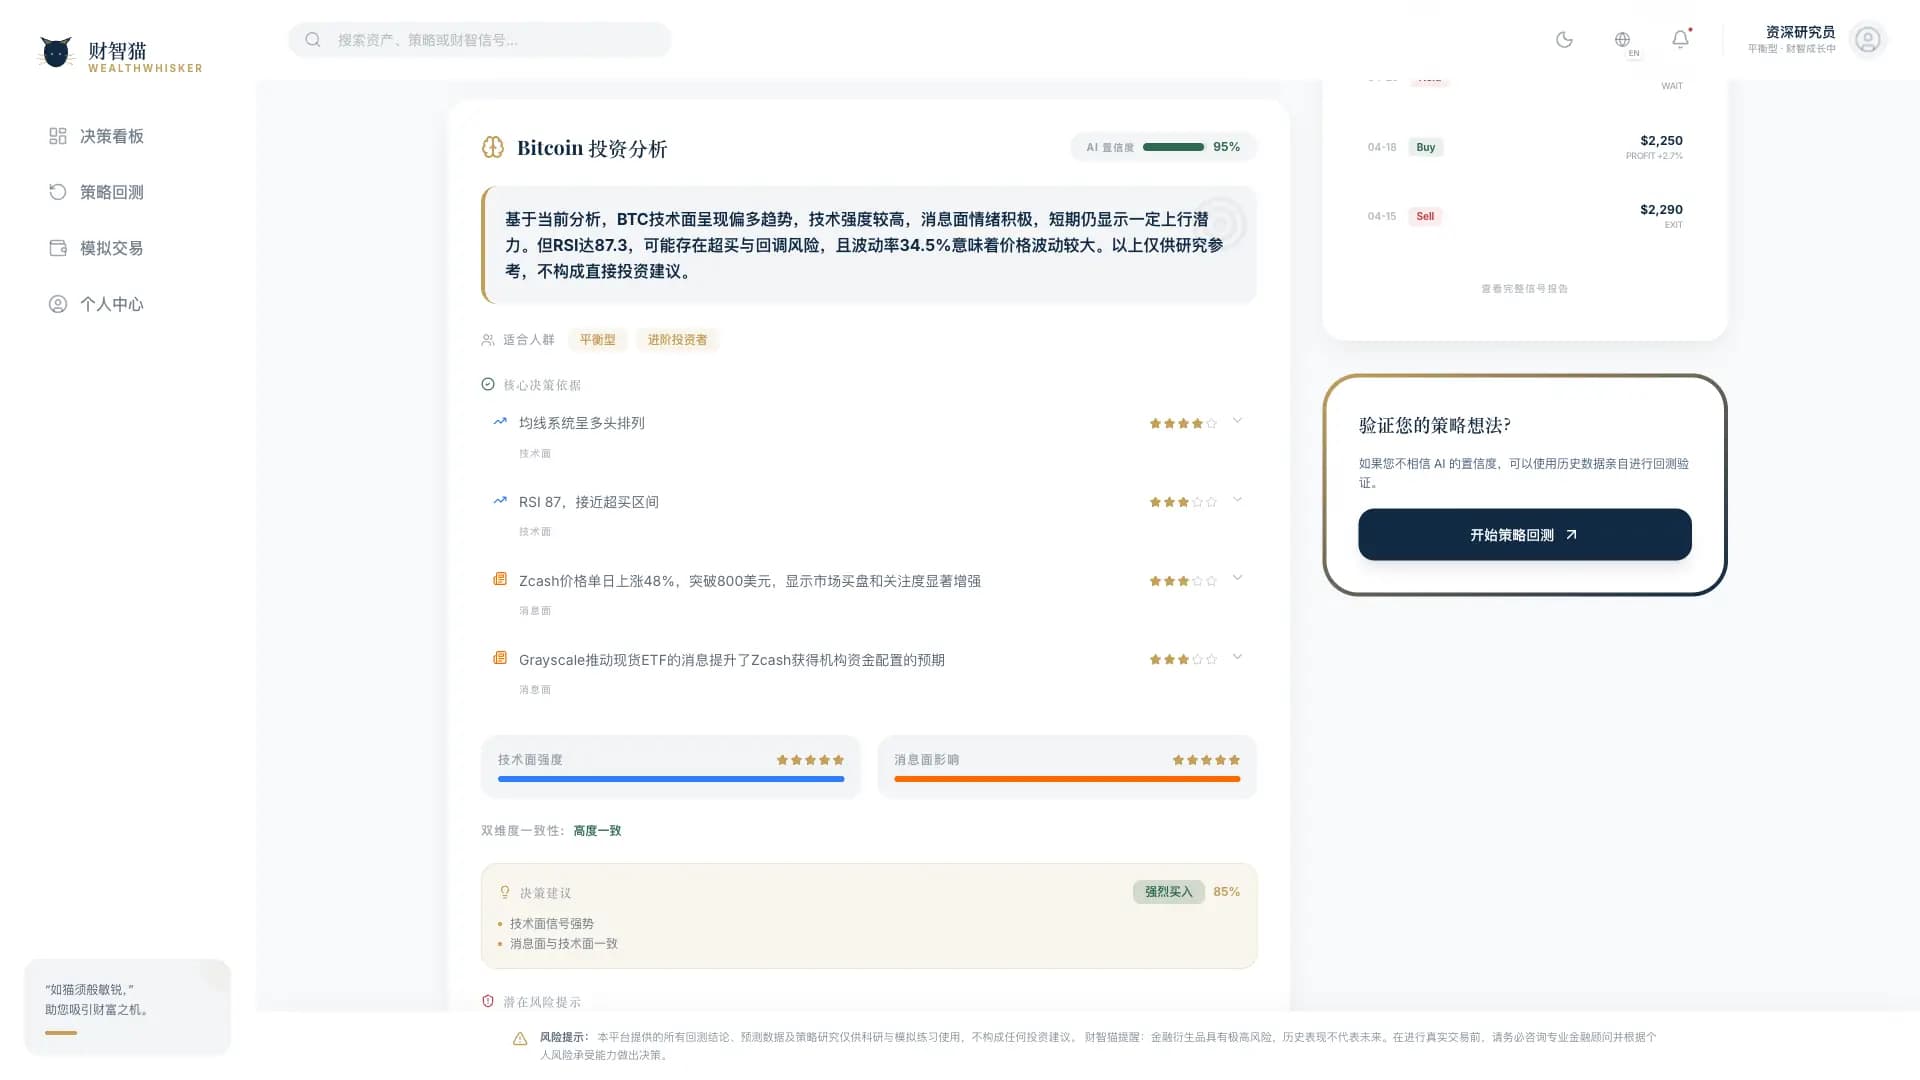Switch language with globe EN icon
This screenshot has height=1080, width=1920.
1623,40
